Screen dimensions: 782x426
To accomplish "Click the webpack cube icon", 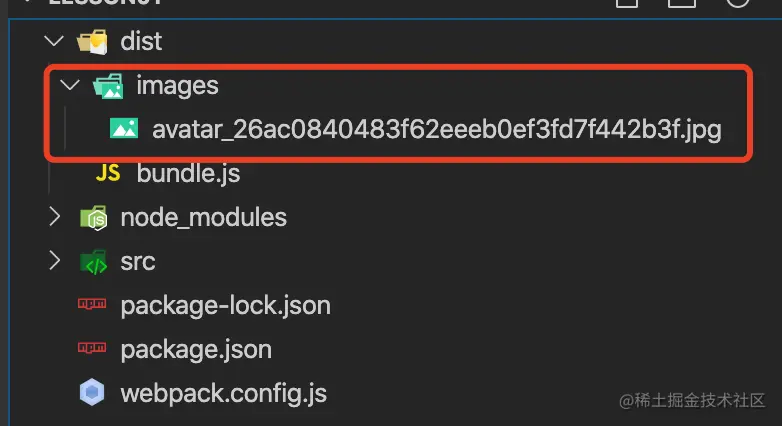I will 93,393.
